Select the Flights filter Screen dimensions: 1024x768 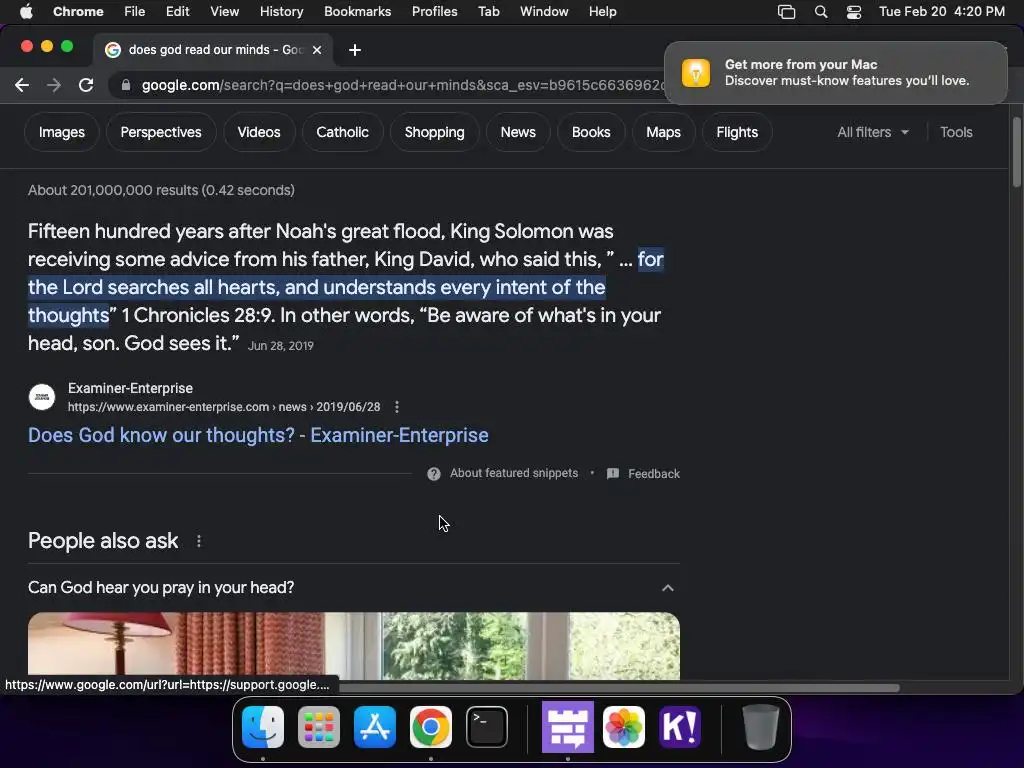coord(737,132)
